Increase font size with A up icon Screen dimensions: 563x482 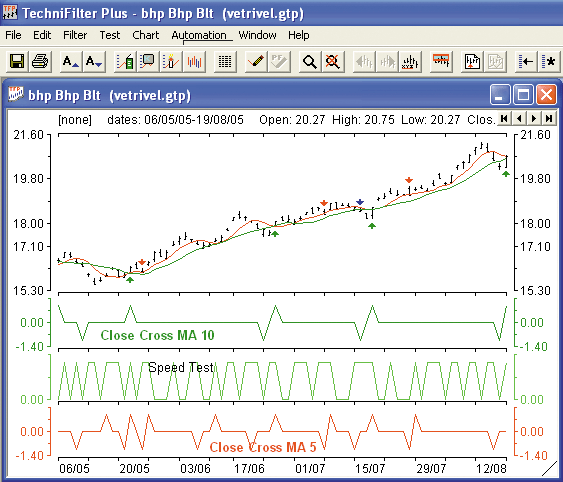pyautogui.click(x=70, y=62)
